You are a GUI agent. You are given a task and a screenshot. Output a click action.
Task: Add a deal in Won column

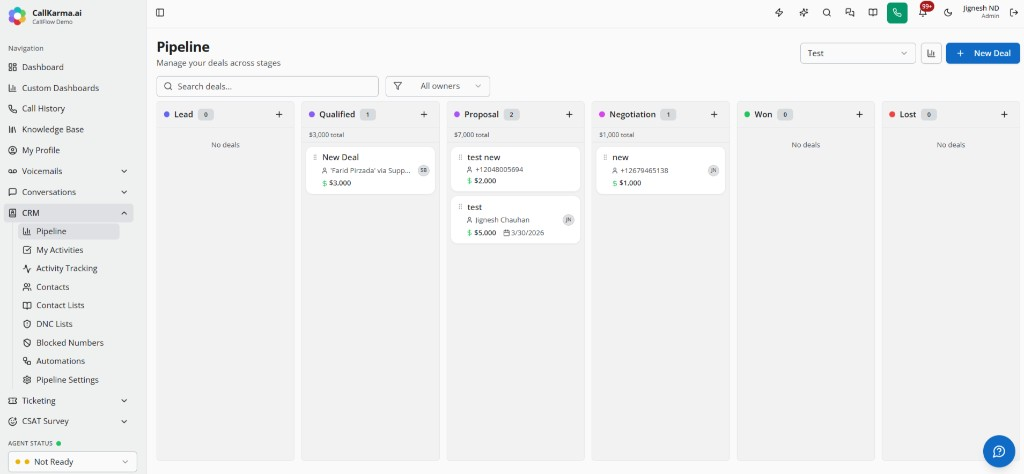[859, 114]
